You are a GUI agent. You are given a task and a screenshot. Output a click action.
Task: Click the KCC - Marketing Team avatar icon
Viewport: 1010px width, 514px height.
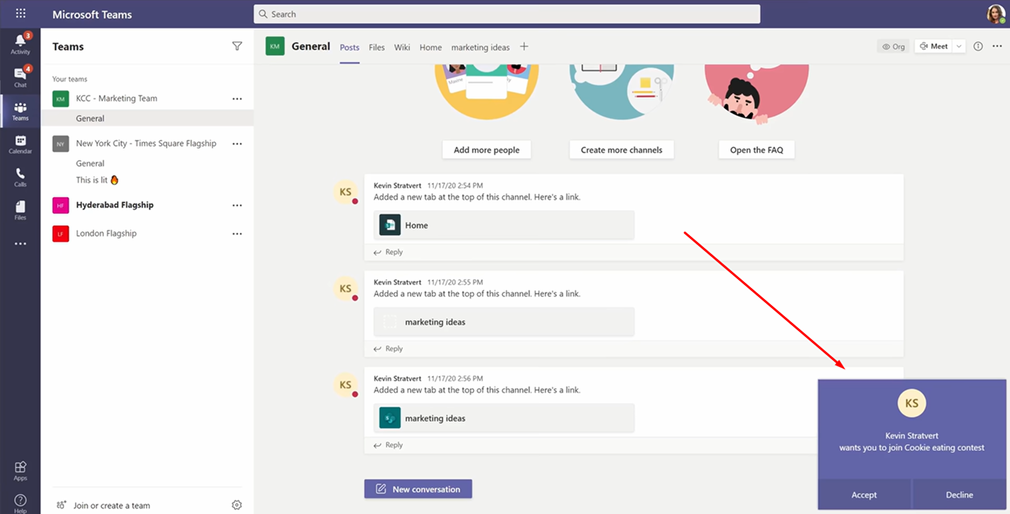(61, 99)
